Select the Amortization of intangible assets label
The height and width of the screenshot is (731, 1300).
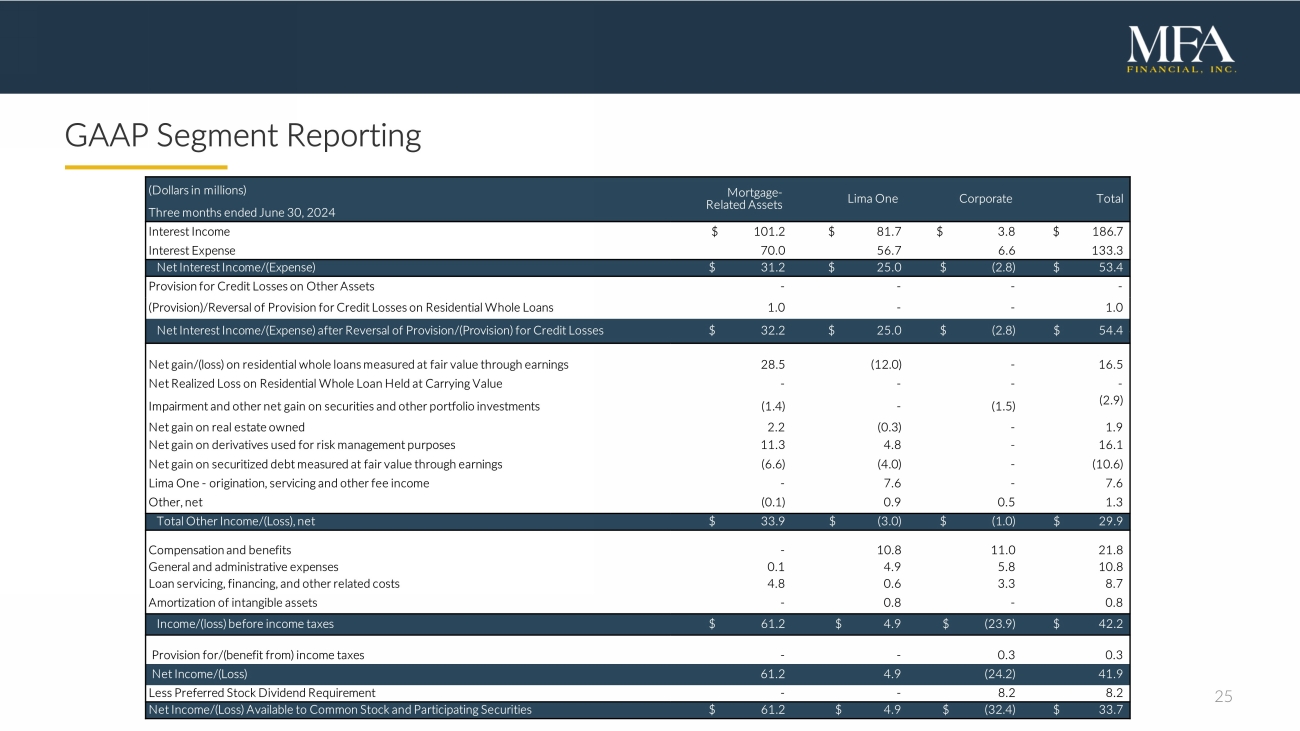(232, 602)
